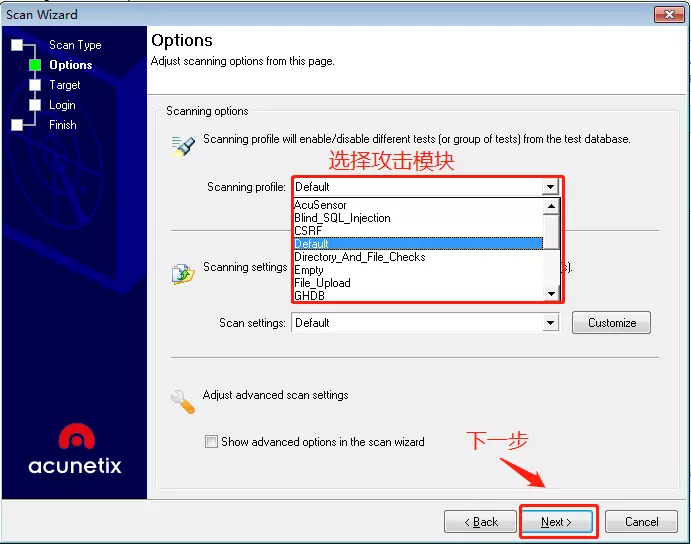691x544 pixels.
Task: Click the advanced settings wrench icon
Action: tap(183, 402)
